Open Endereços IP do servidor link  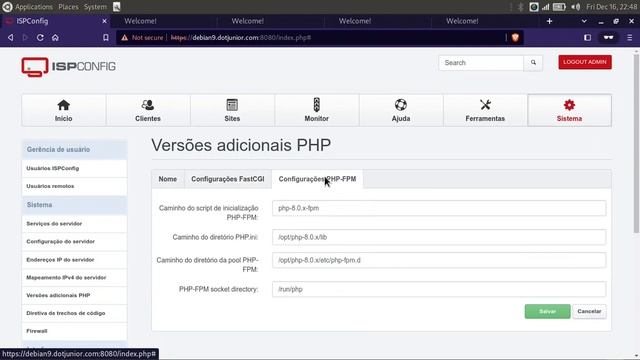tap(74, 260)
